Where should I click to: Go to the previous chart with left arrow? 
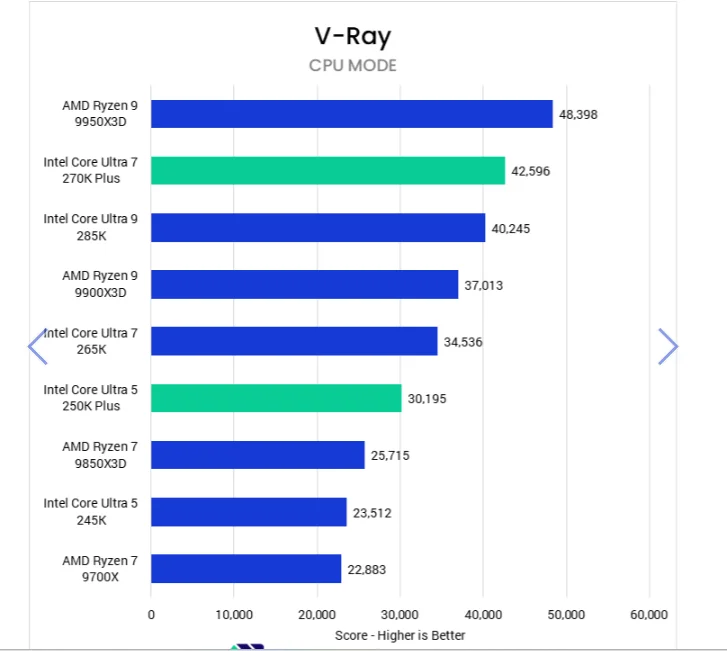coord(38,346)
